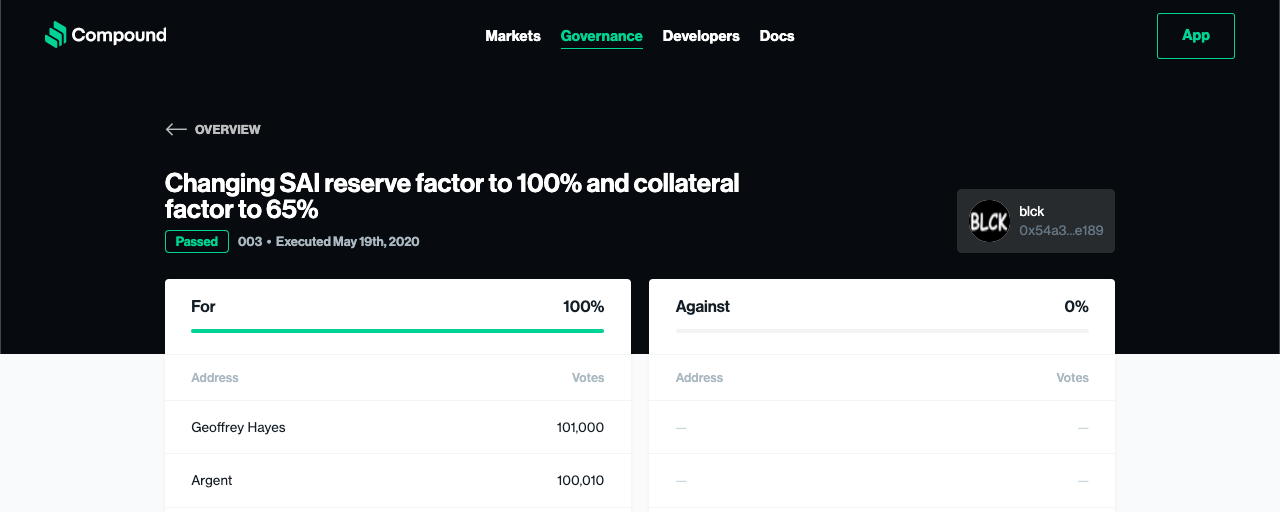Click the back arrow beside Overview
The width and height of the screenshot is (1280, 512).
[176, 130]
